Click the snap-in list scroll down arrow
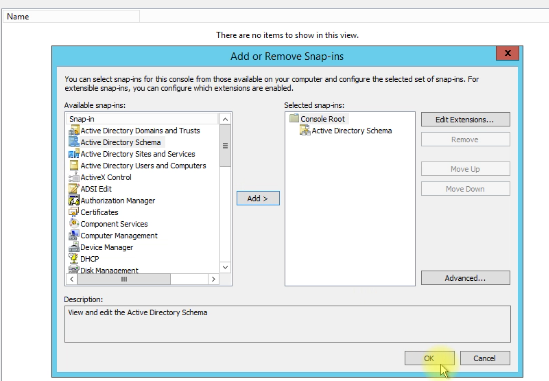549x381 pixels. [225, 267]
